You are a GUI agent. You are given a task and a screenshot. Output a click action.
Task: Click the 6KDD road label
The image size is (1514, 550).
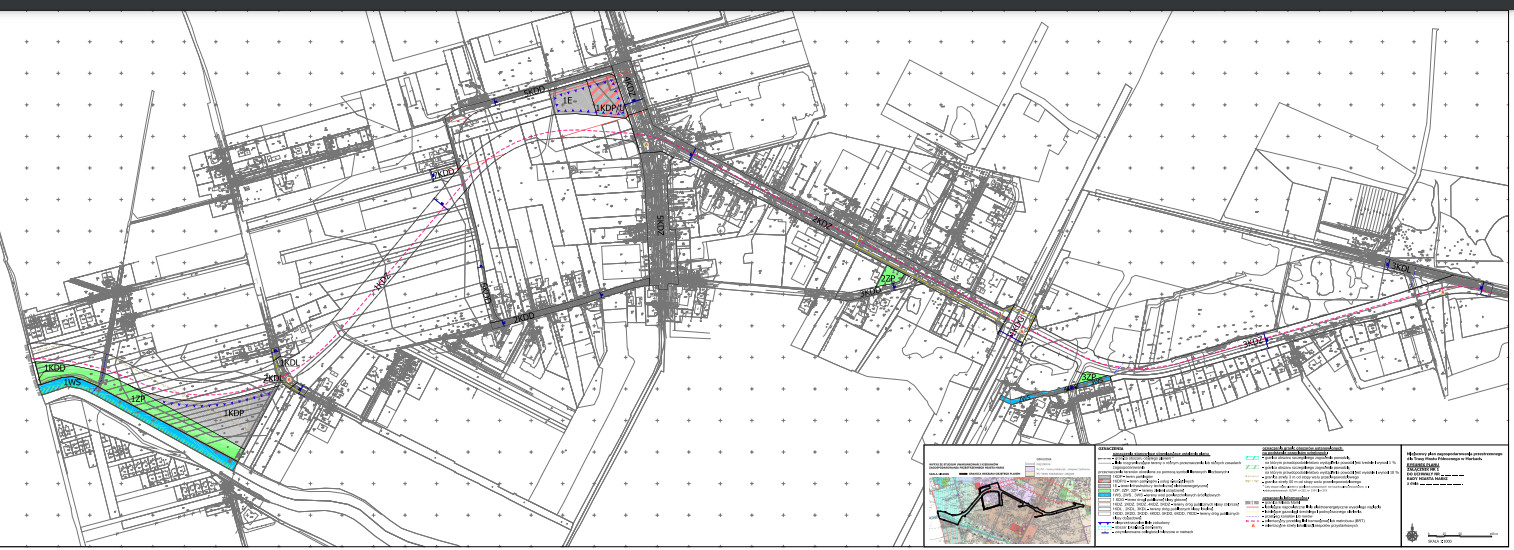(x=486, y=292)
